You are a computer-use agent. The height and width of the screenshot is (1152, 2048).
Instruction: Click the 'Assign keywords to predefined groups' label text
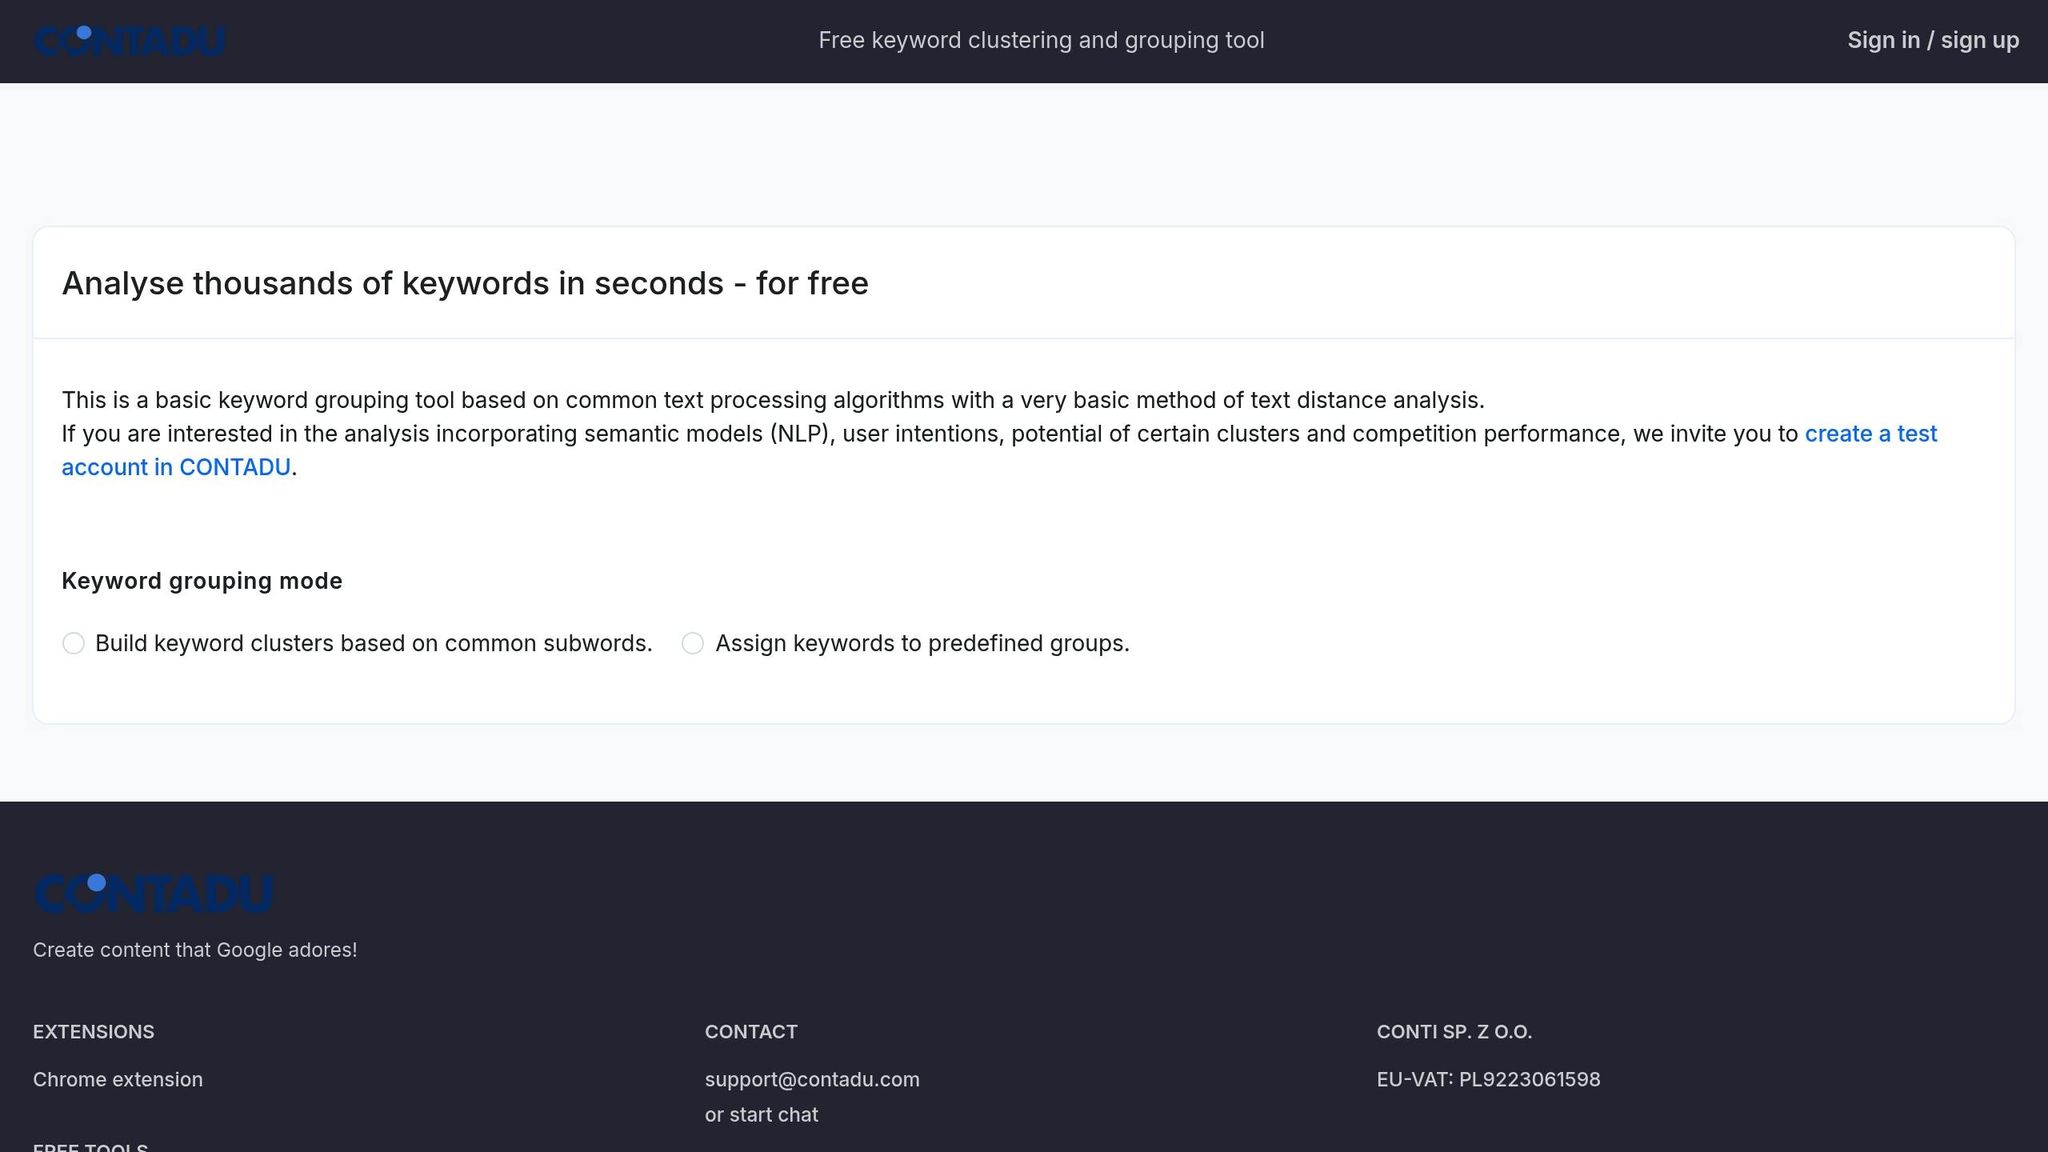922,643
